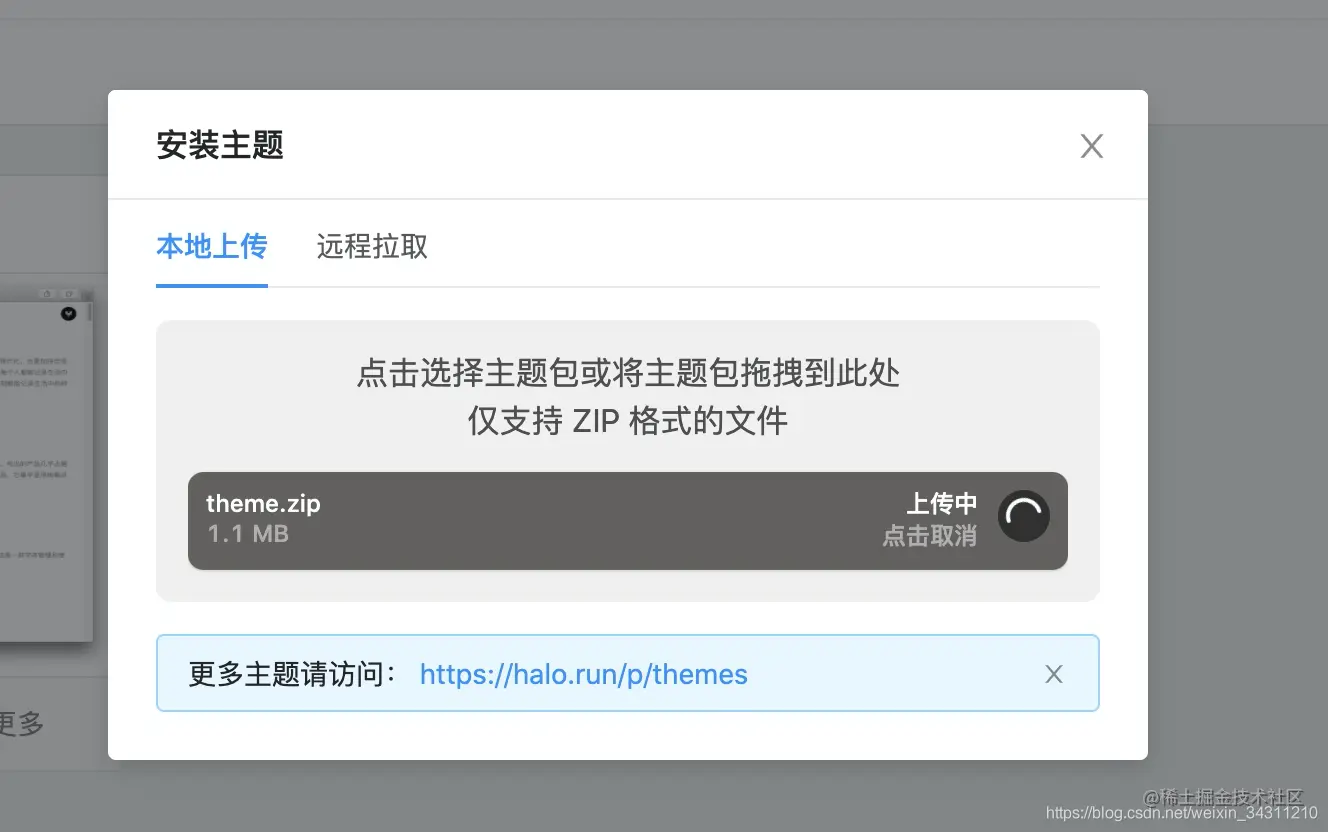
Task: Click the 1.1 MB file size text
Action: (x=248, y=534)
